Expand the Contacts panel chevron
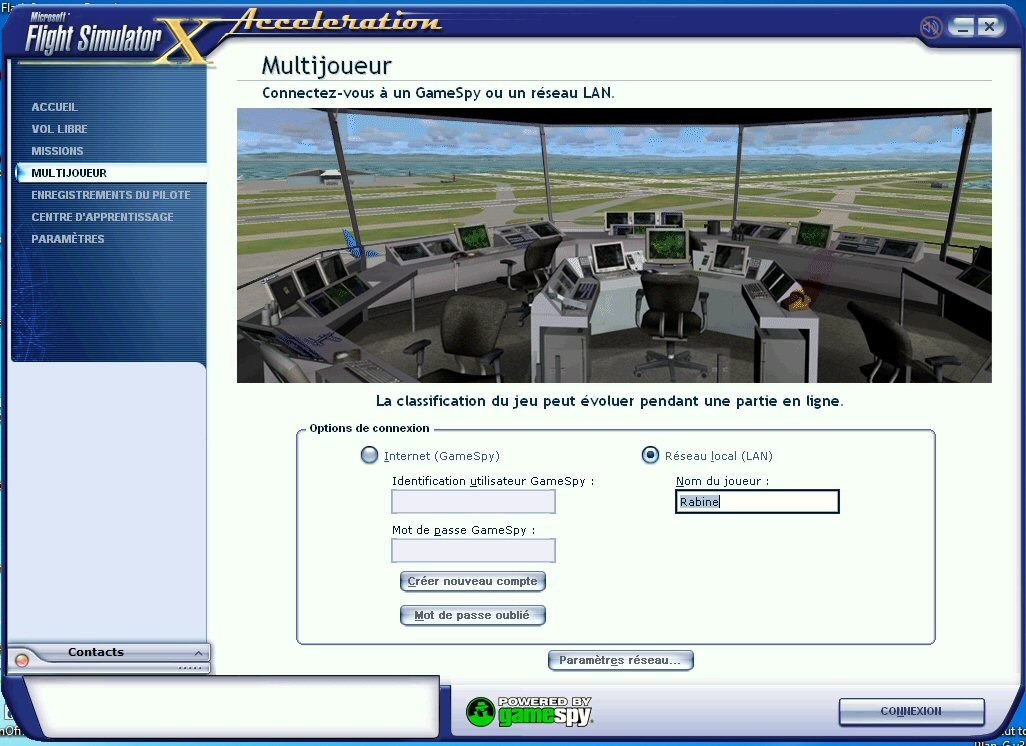 (198, 653)
